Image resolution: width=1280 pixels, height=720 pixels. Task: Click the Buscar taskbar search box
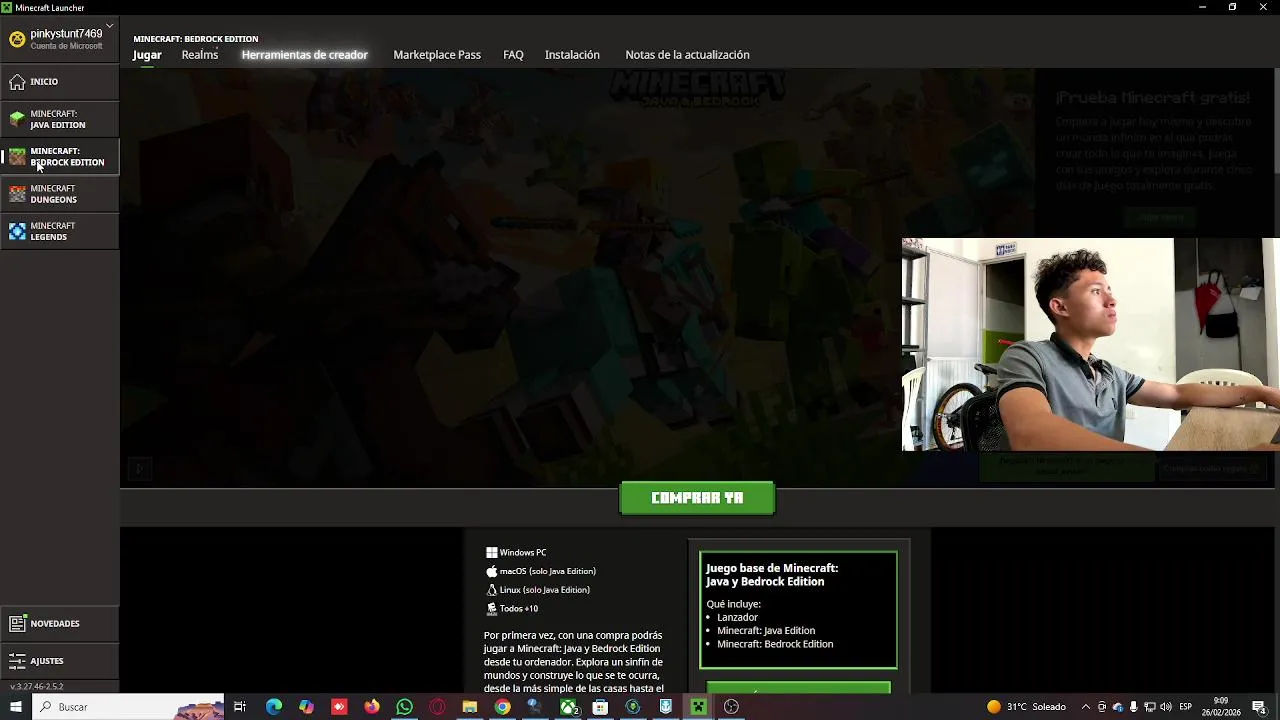point(128,707)
